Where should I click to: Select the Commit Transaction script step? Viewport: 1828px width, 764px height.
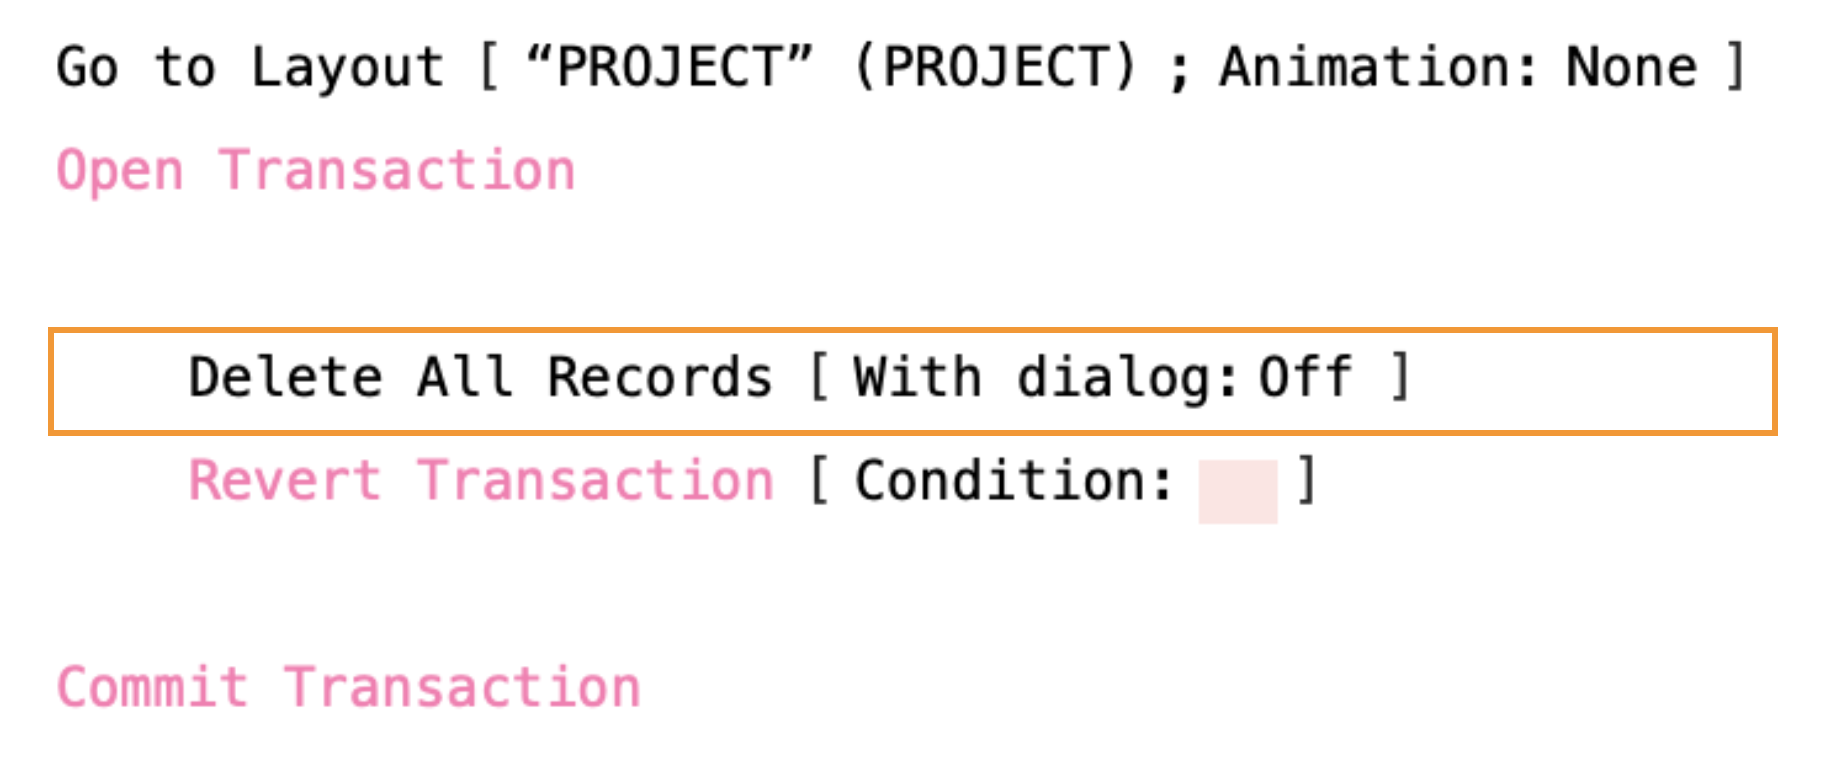click(348, 688)
